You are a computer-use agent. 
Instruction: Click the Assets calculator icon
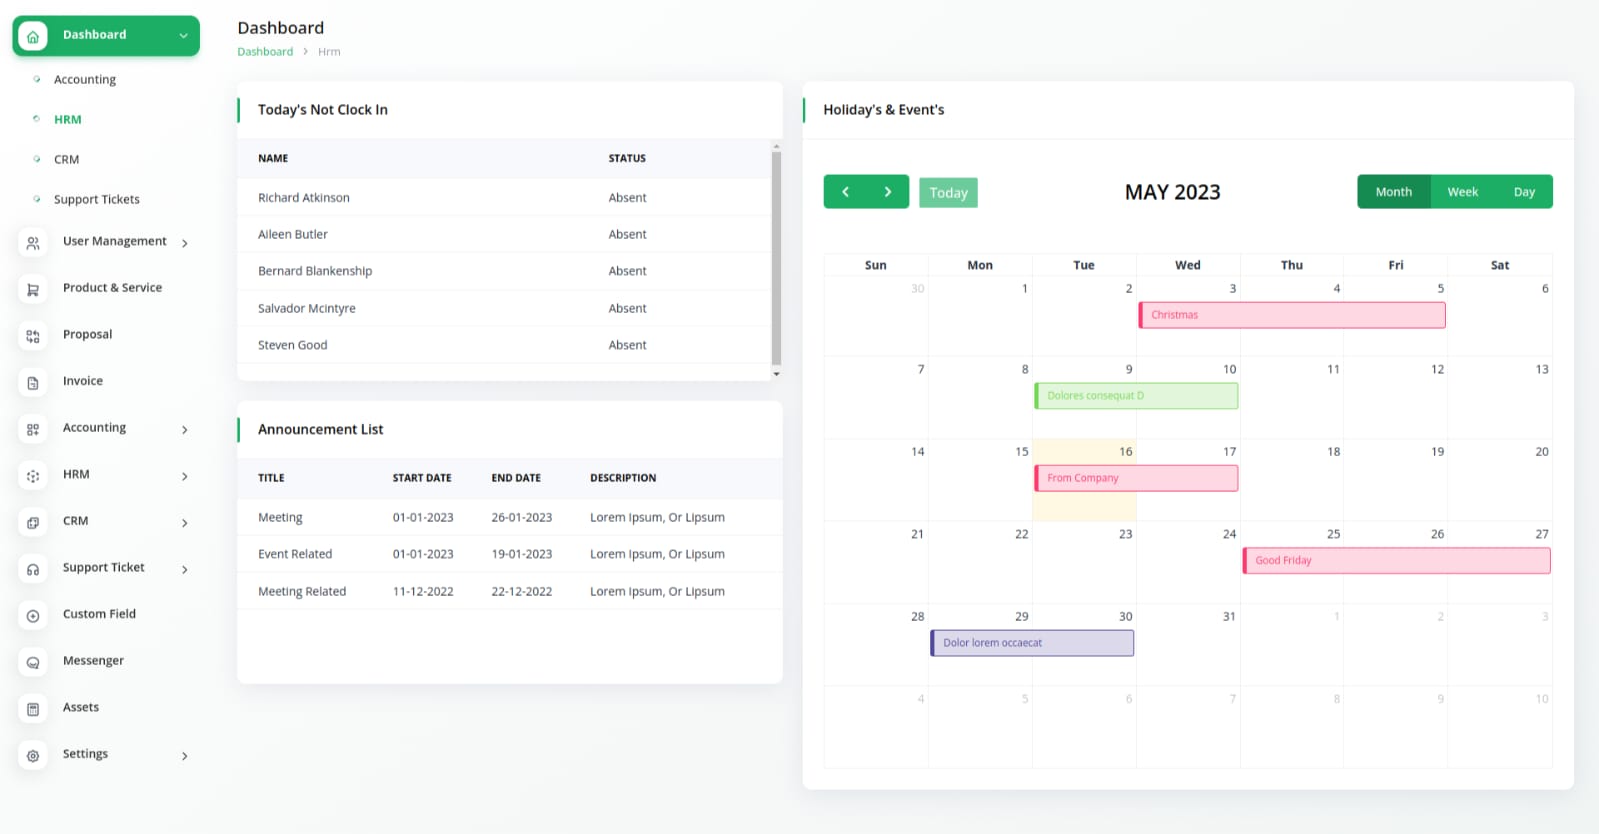tap(33, 709)
